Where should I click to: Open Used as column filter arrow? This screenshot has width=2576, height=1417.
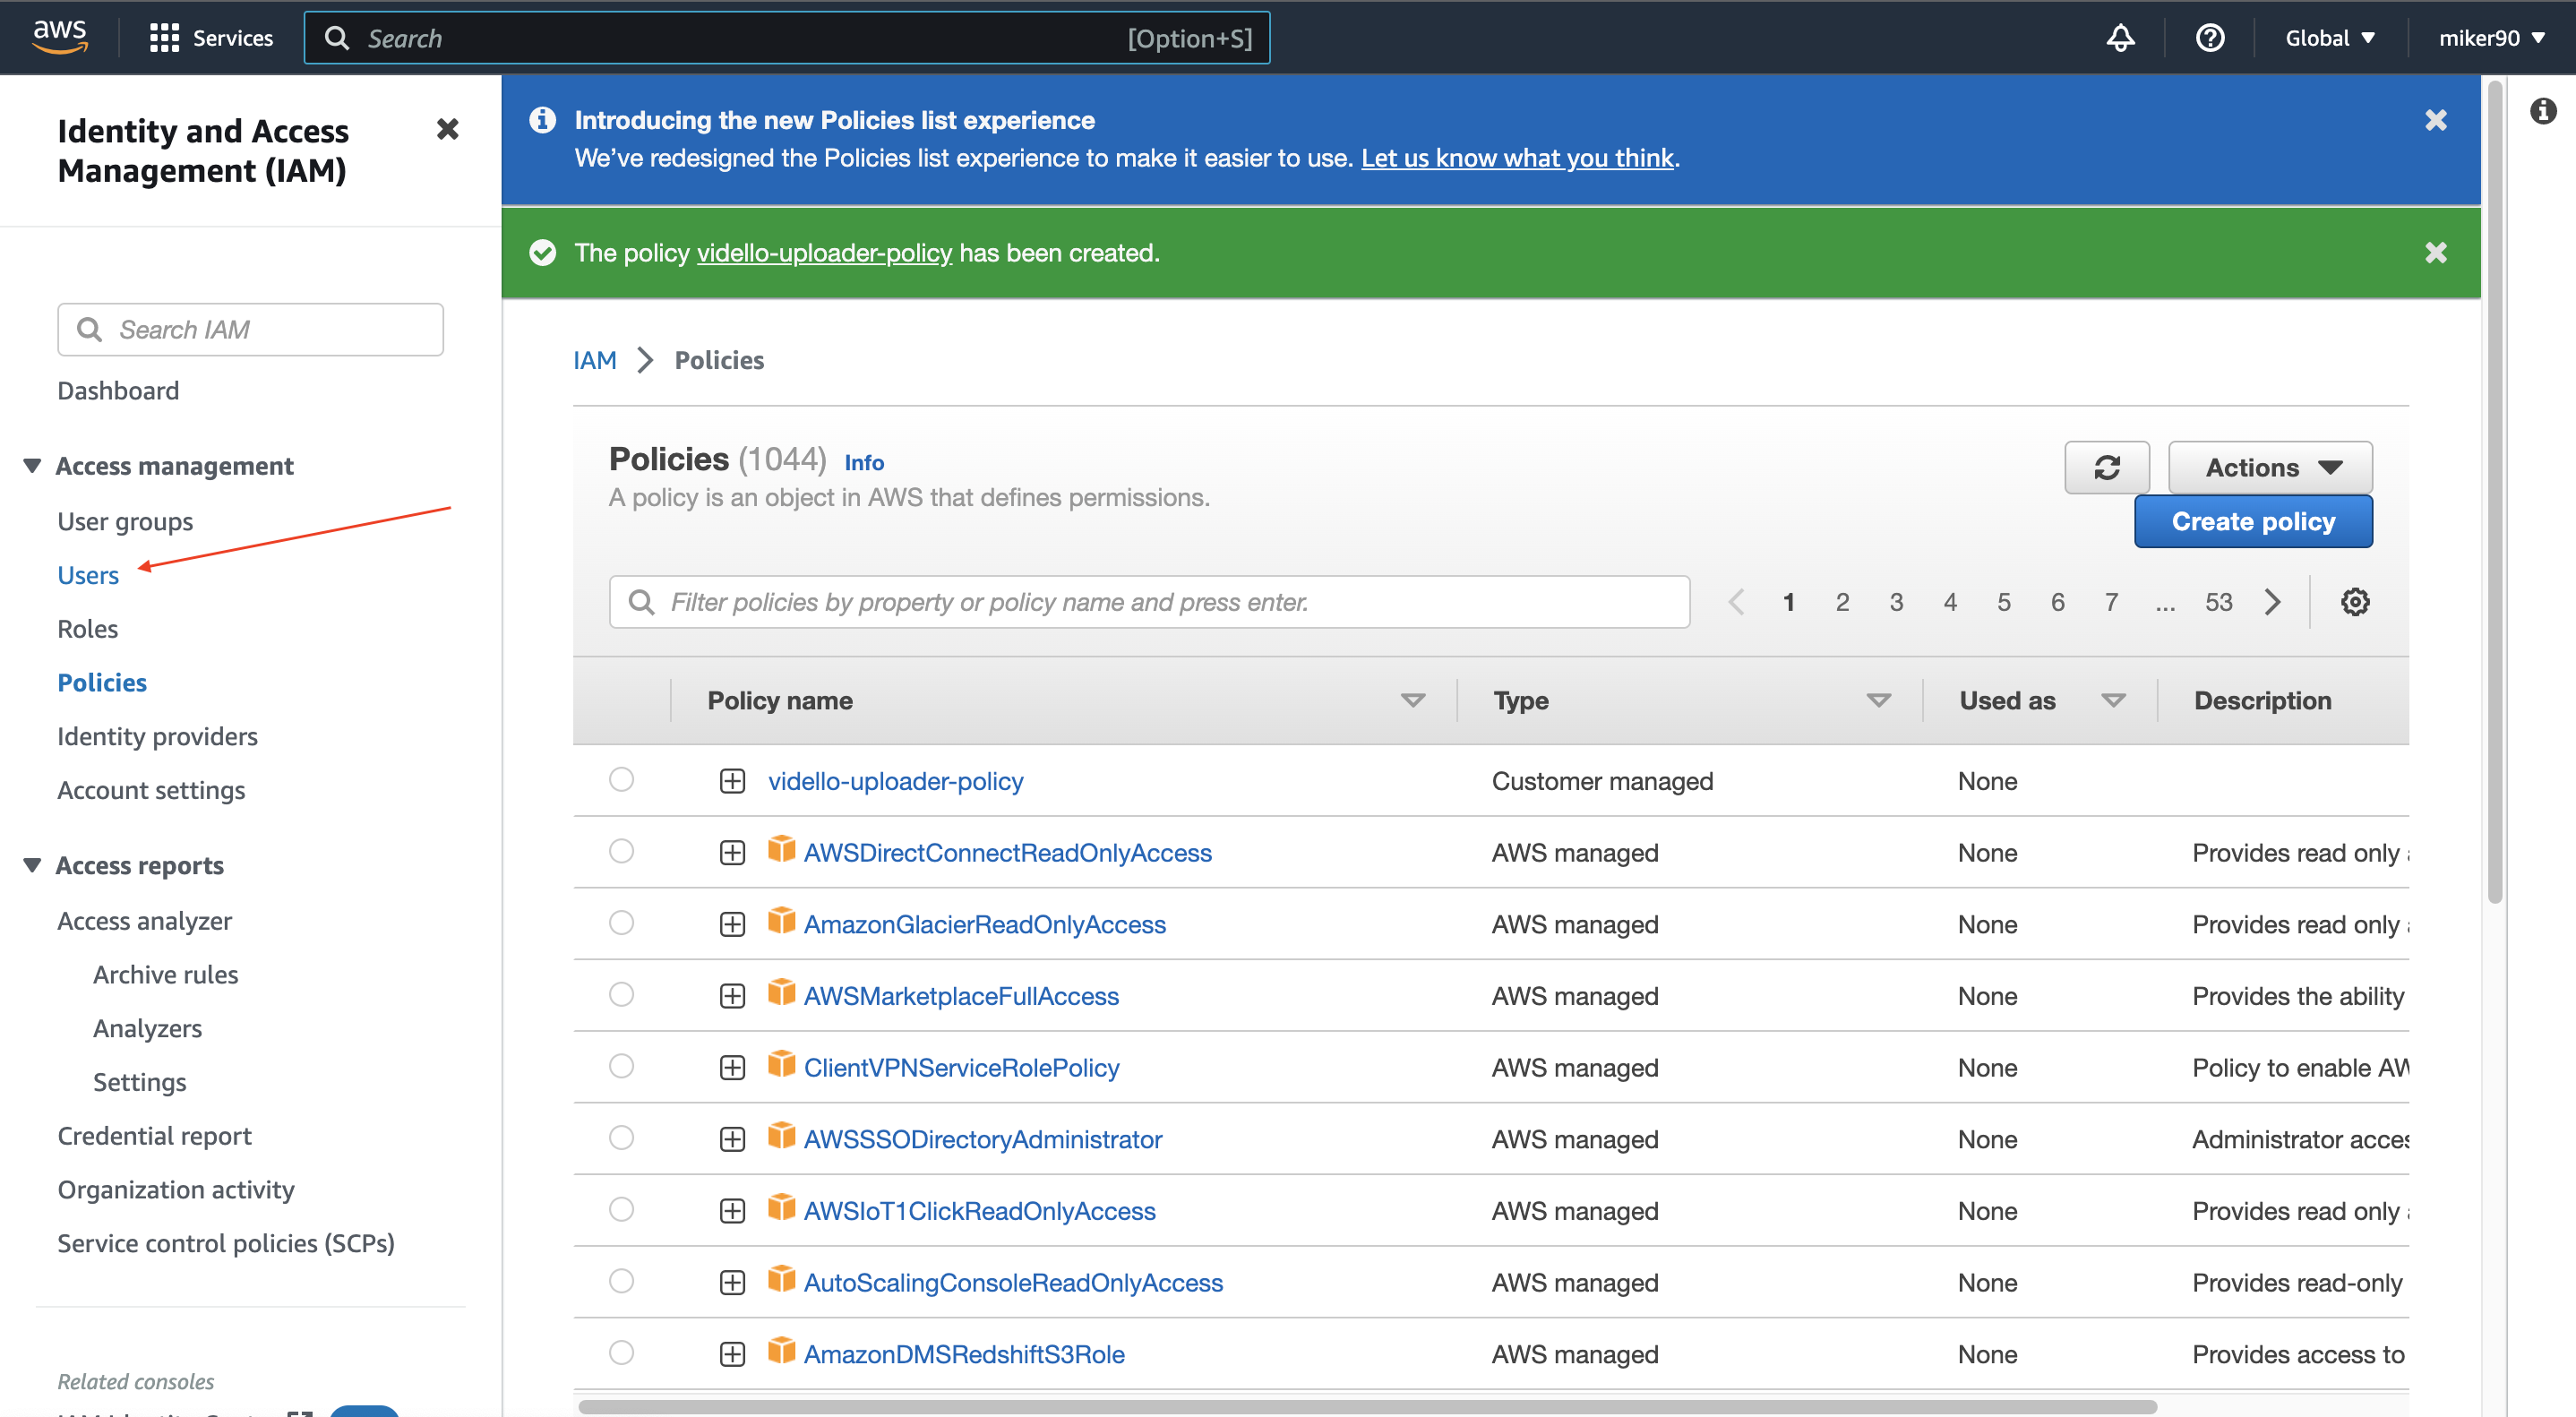pos(2113,701)
